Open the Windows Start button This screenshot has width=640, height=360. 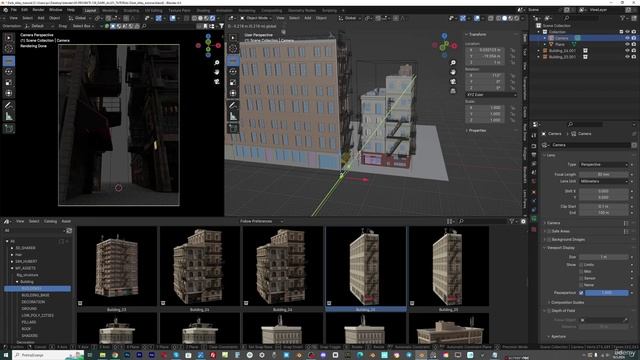click(x=6, y=356)
